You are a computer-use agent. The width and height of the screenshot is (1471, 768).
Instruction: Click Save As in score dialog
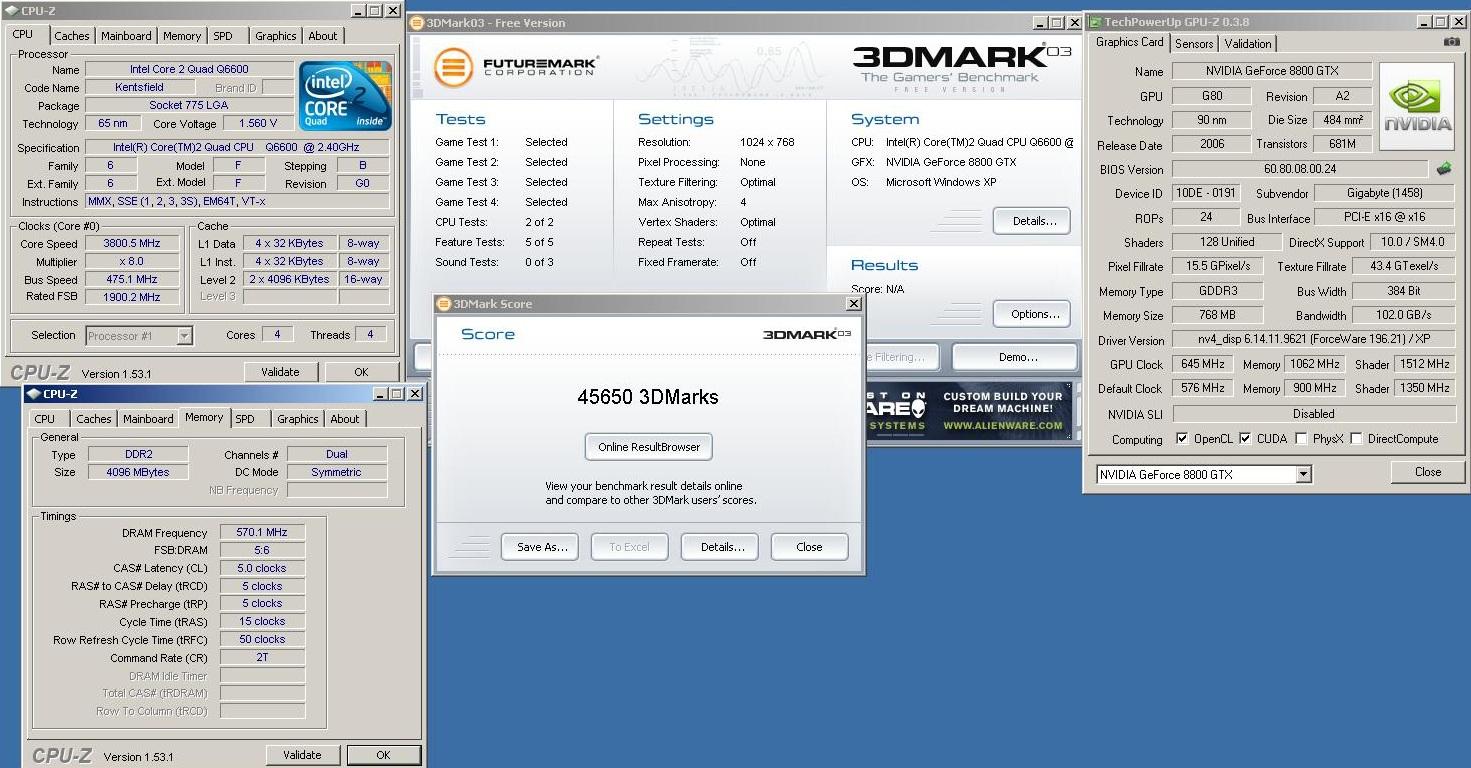[542, 547]
